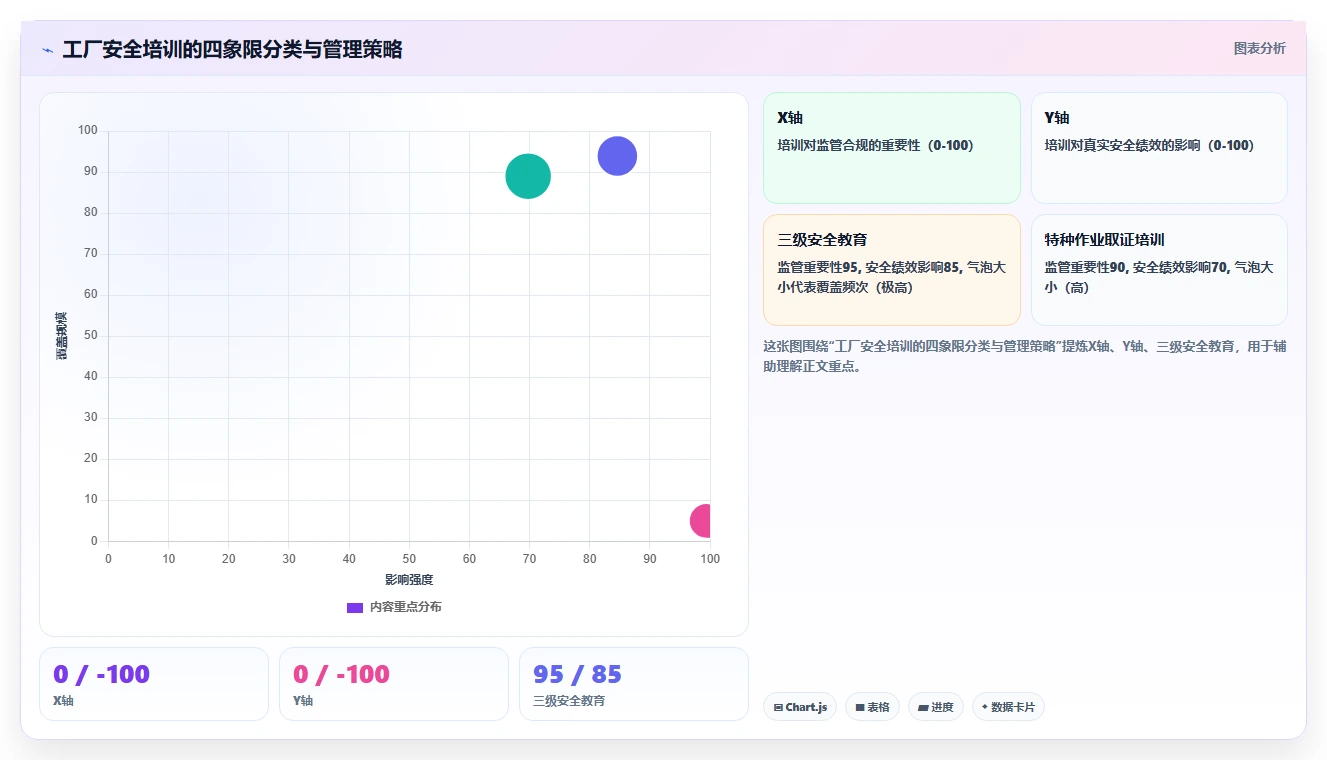Click the Chart.js tag

800,707
